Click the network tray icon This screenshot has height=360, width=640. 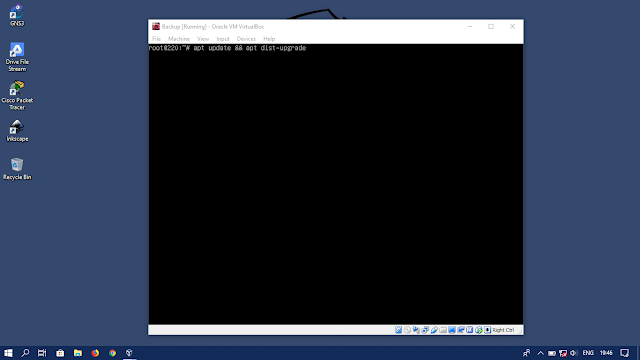(x=563, y=353)
